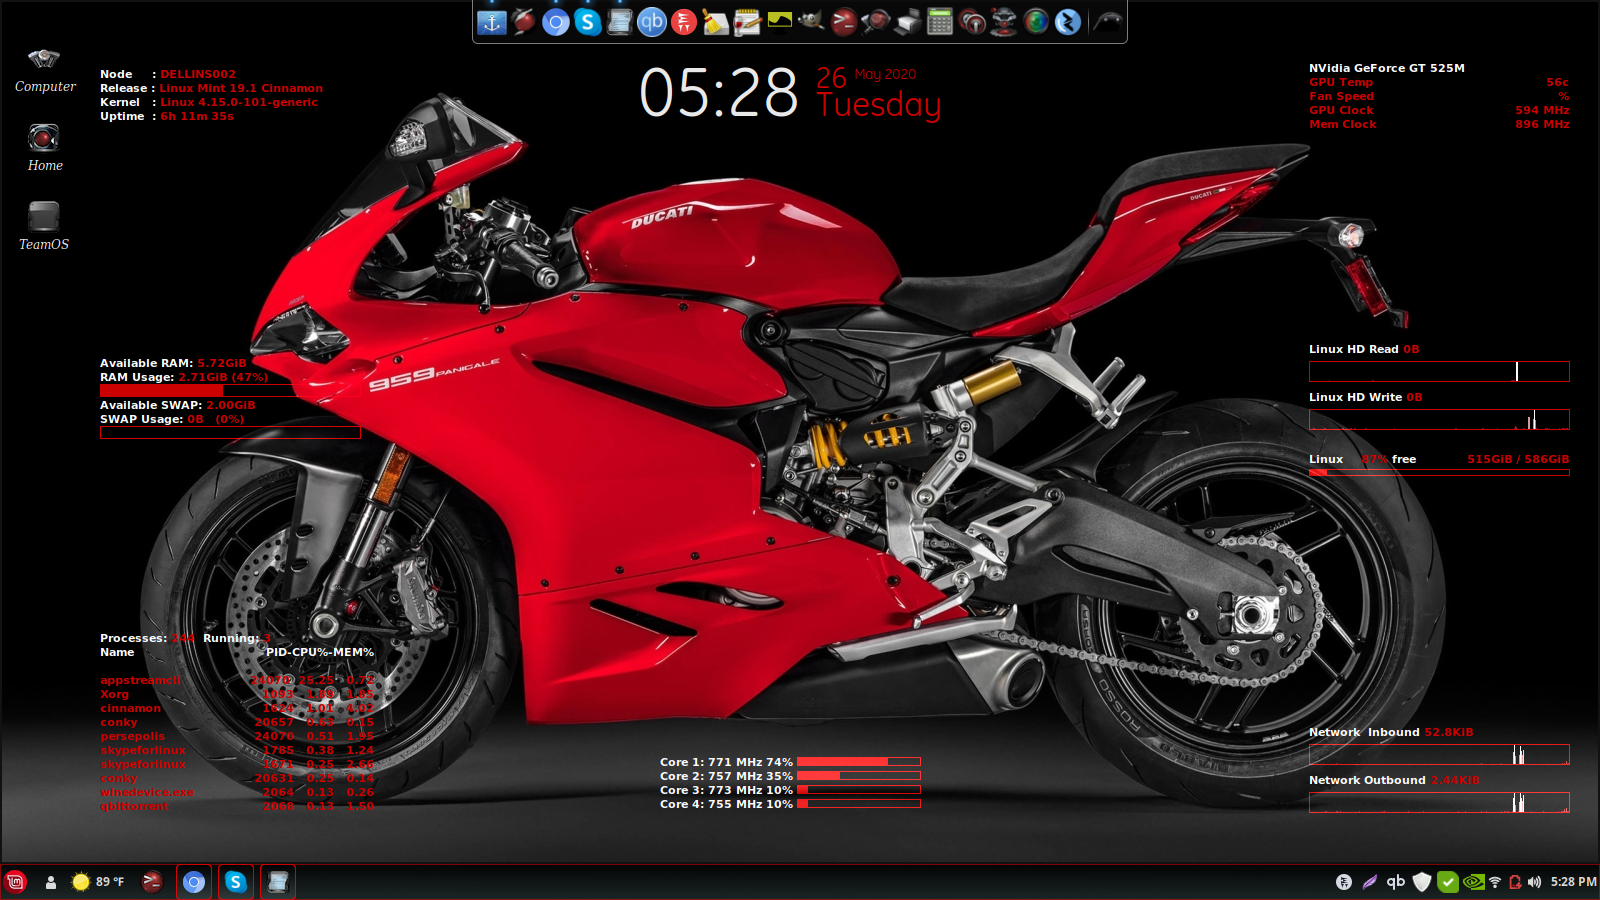Open the Computer desktop icon
The image size is (1600, 900).
click(x=44, y=70)
